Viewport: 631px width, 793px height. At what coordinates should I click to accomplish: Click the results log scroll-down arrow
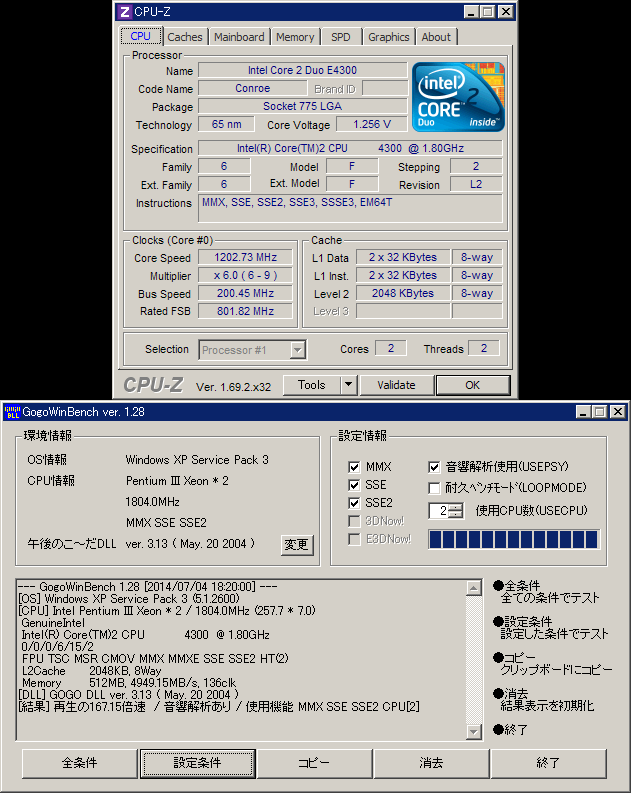pyautogui.click(x=473, y=731)
